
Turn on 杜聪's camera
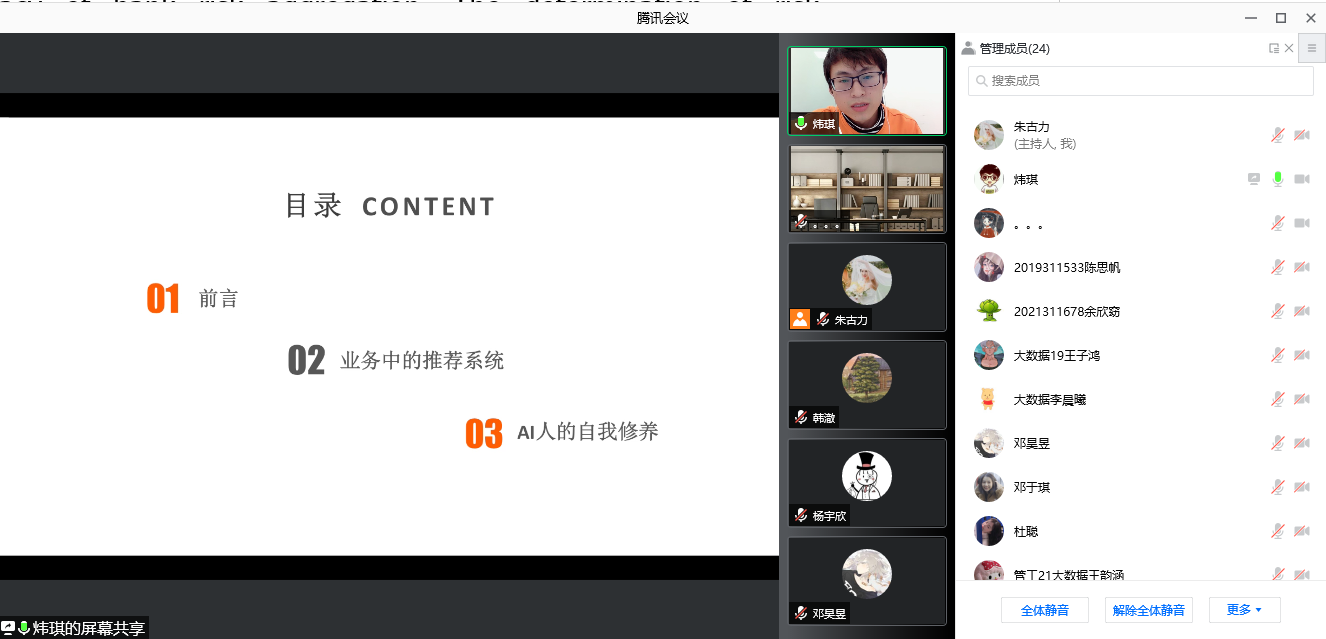[1301, 531]
